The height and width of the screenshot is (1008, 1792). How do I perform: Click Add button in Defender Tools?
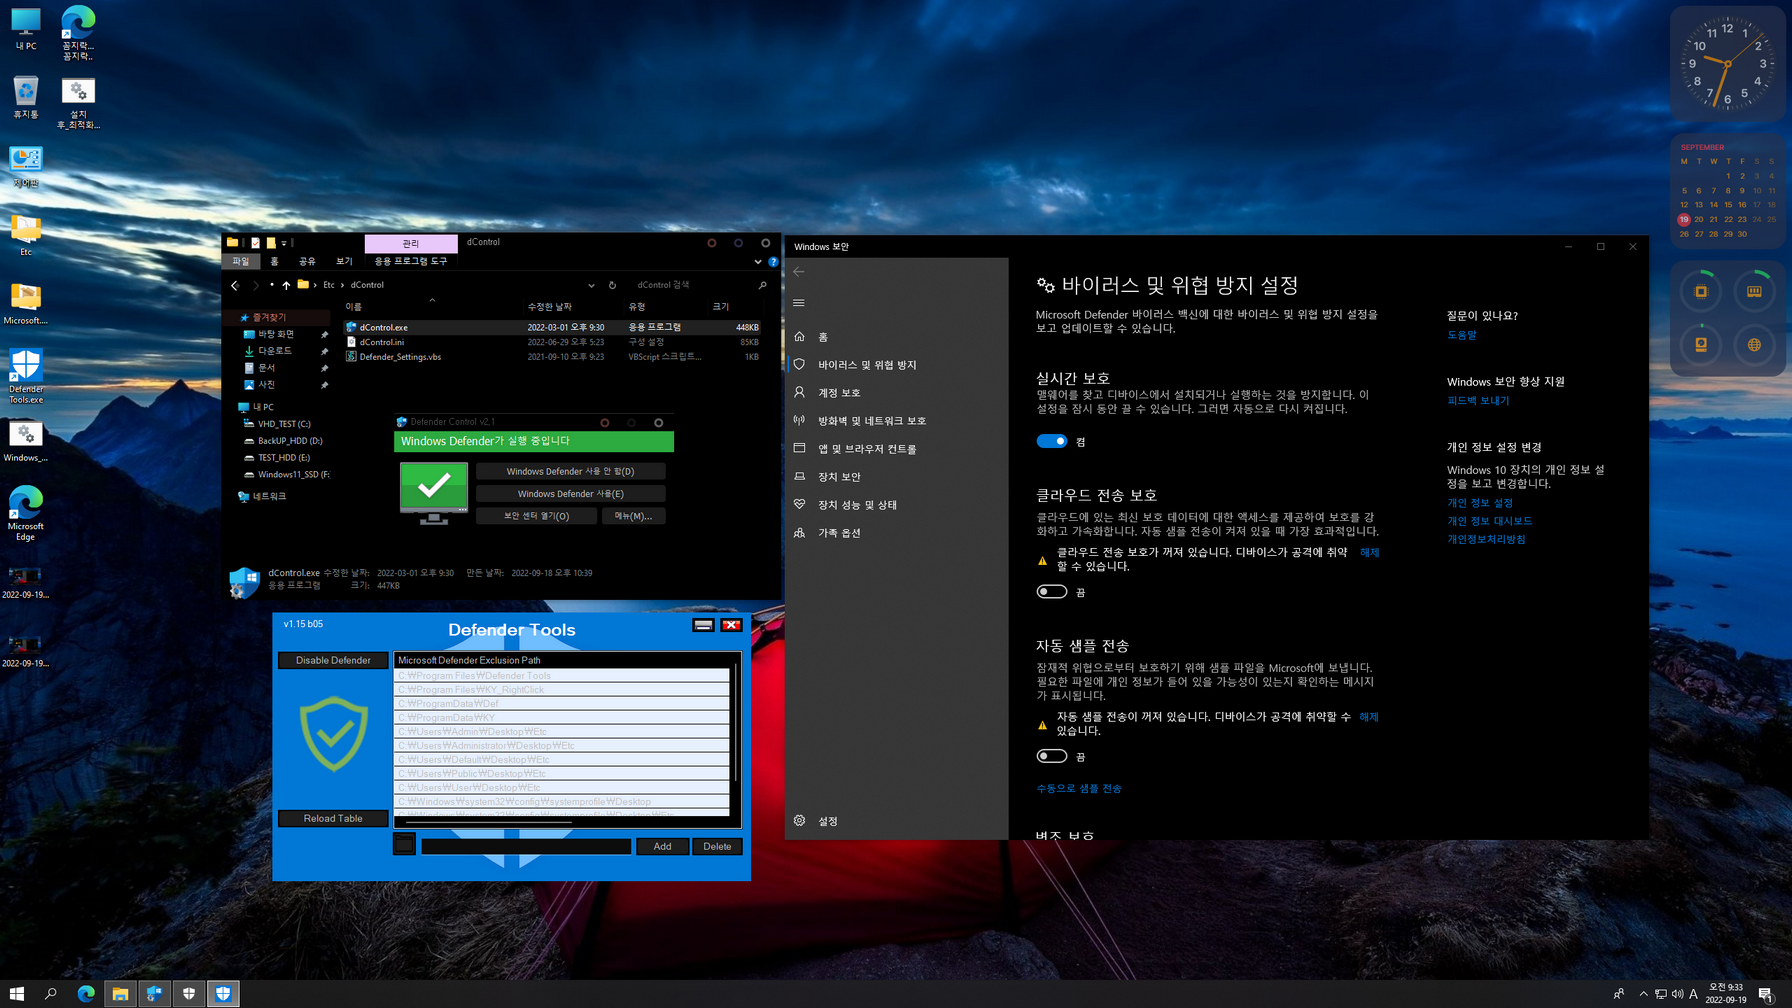662,846
